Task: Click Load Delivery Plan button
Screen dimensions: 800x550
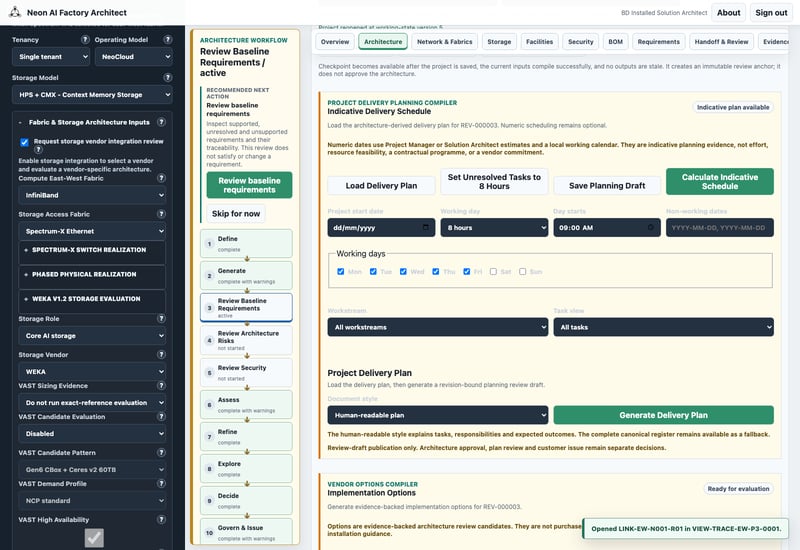Action: pyautogui.click(x=381, y=186)
